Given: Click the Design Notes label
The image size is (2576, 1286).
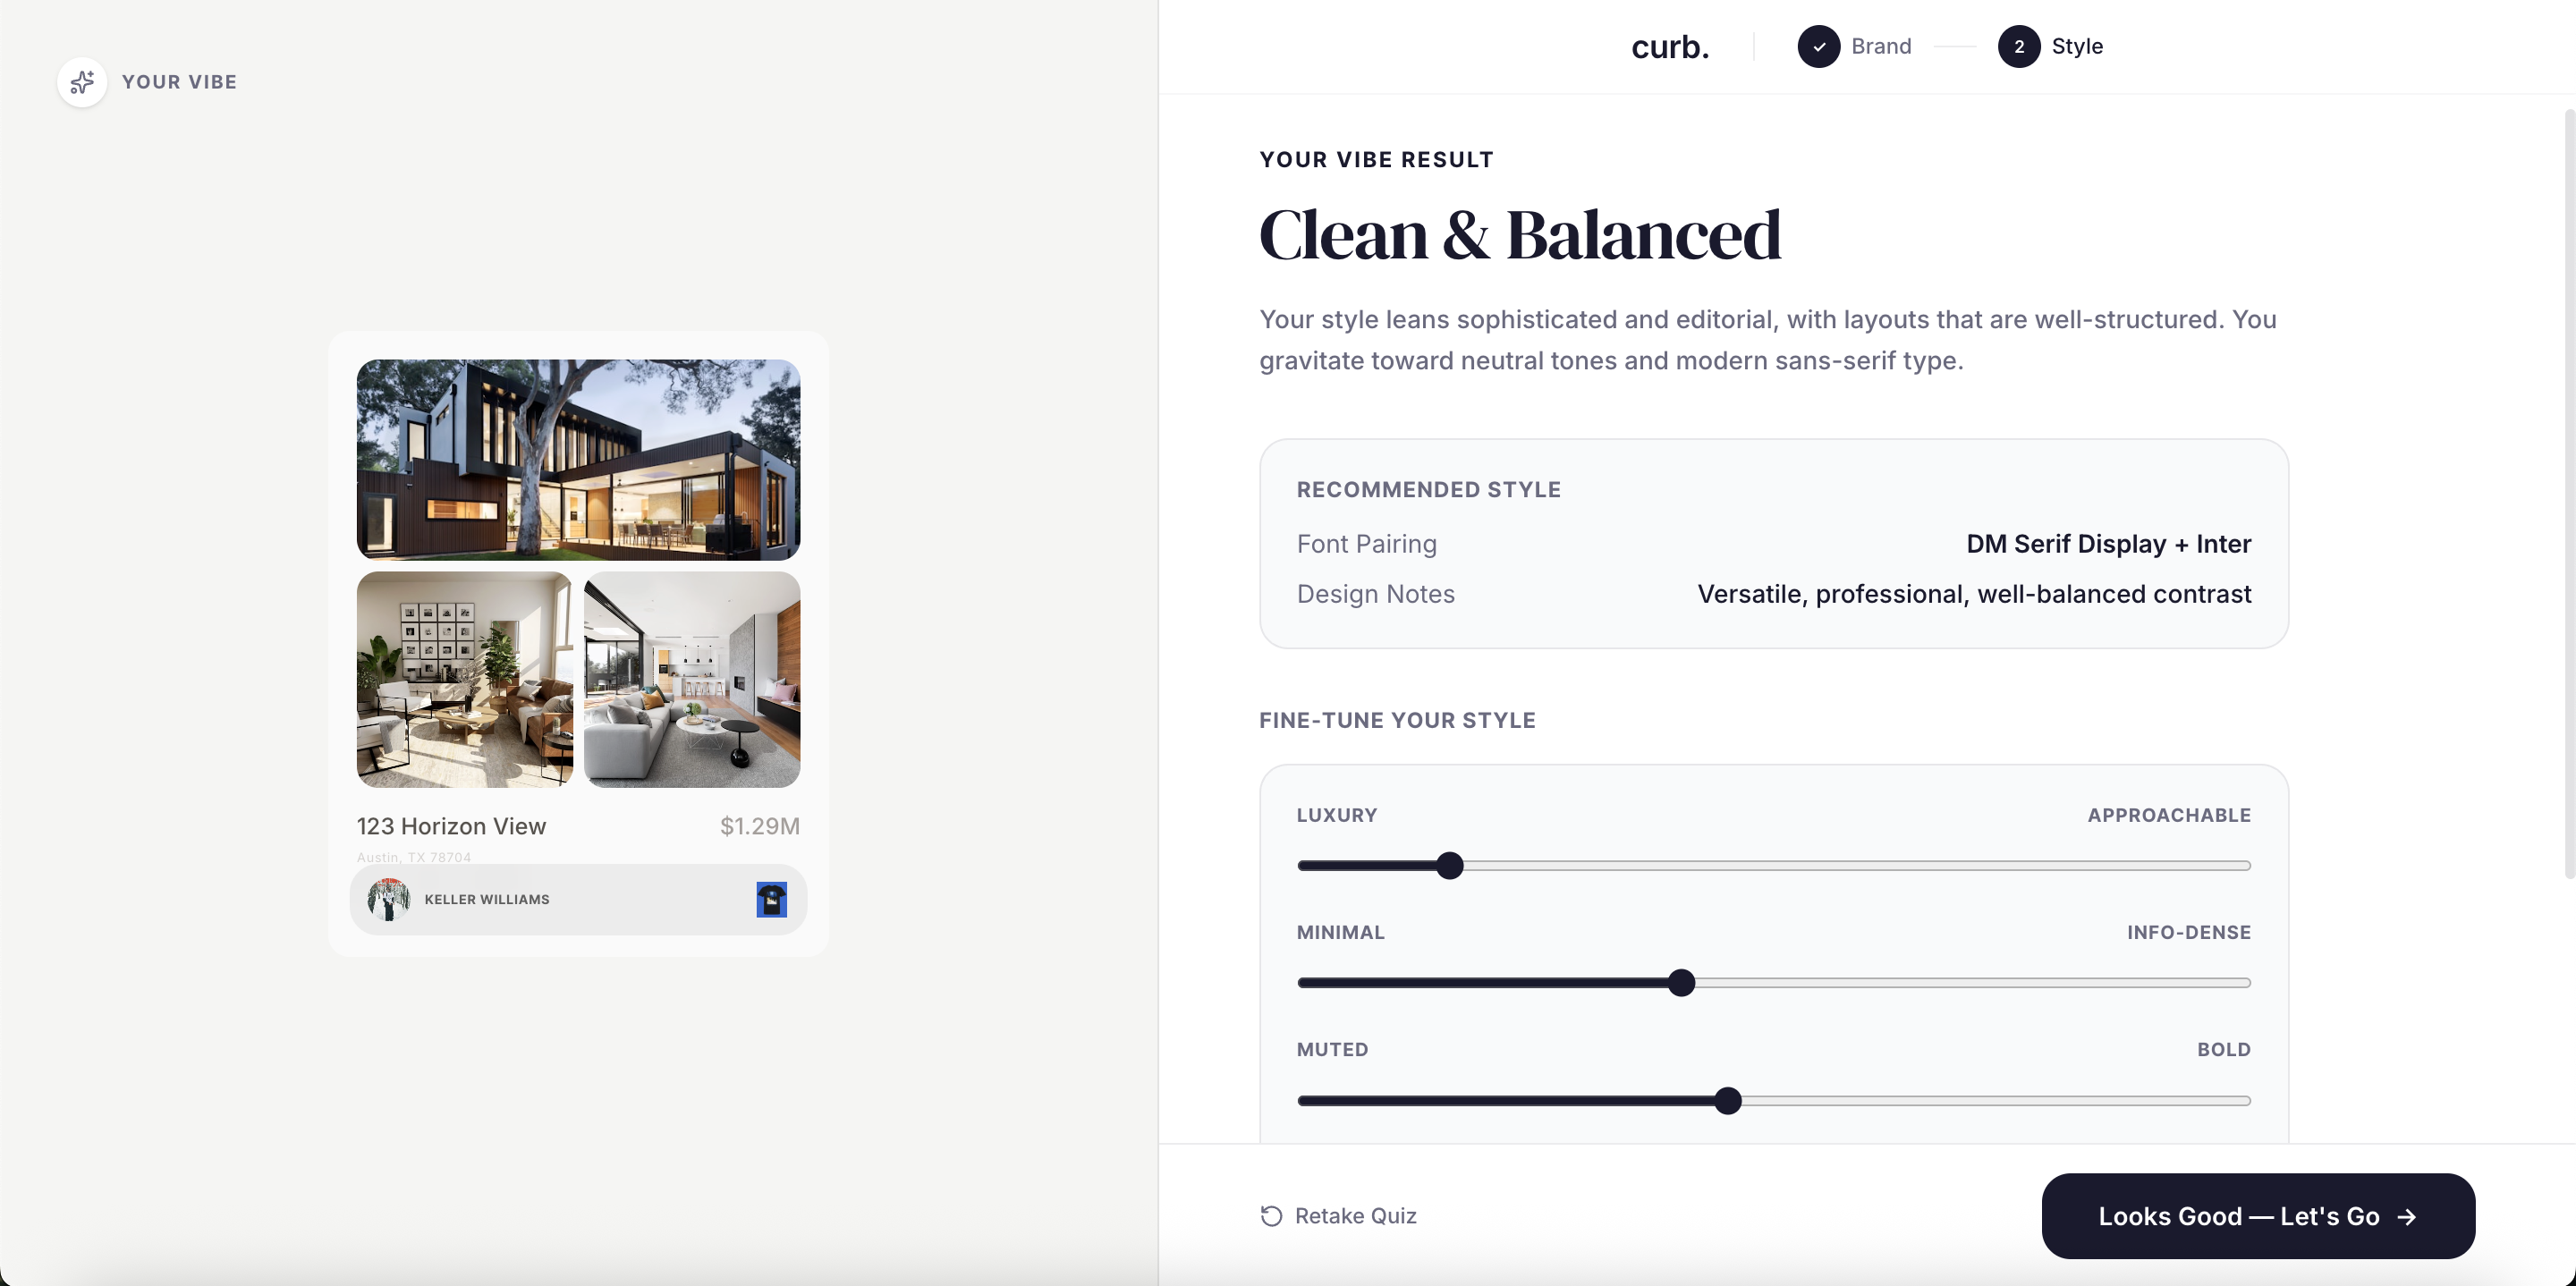Looking at the screenshot, I should 1375,594.
